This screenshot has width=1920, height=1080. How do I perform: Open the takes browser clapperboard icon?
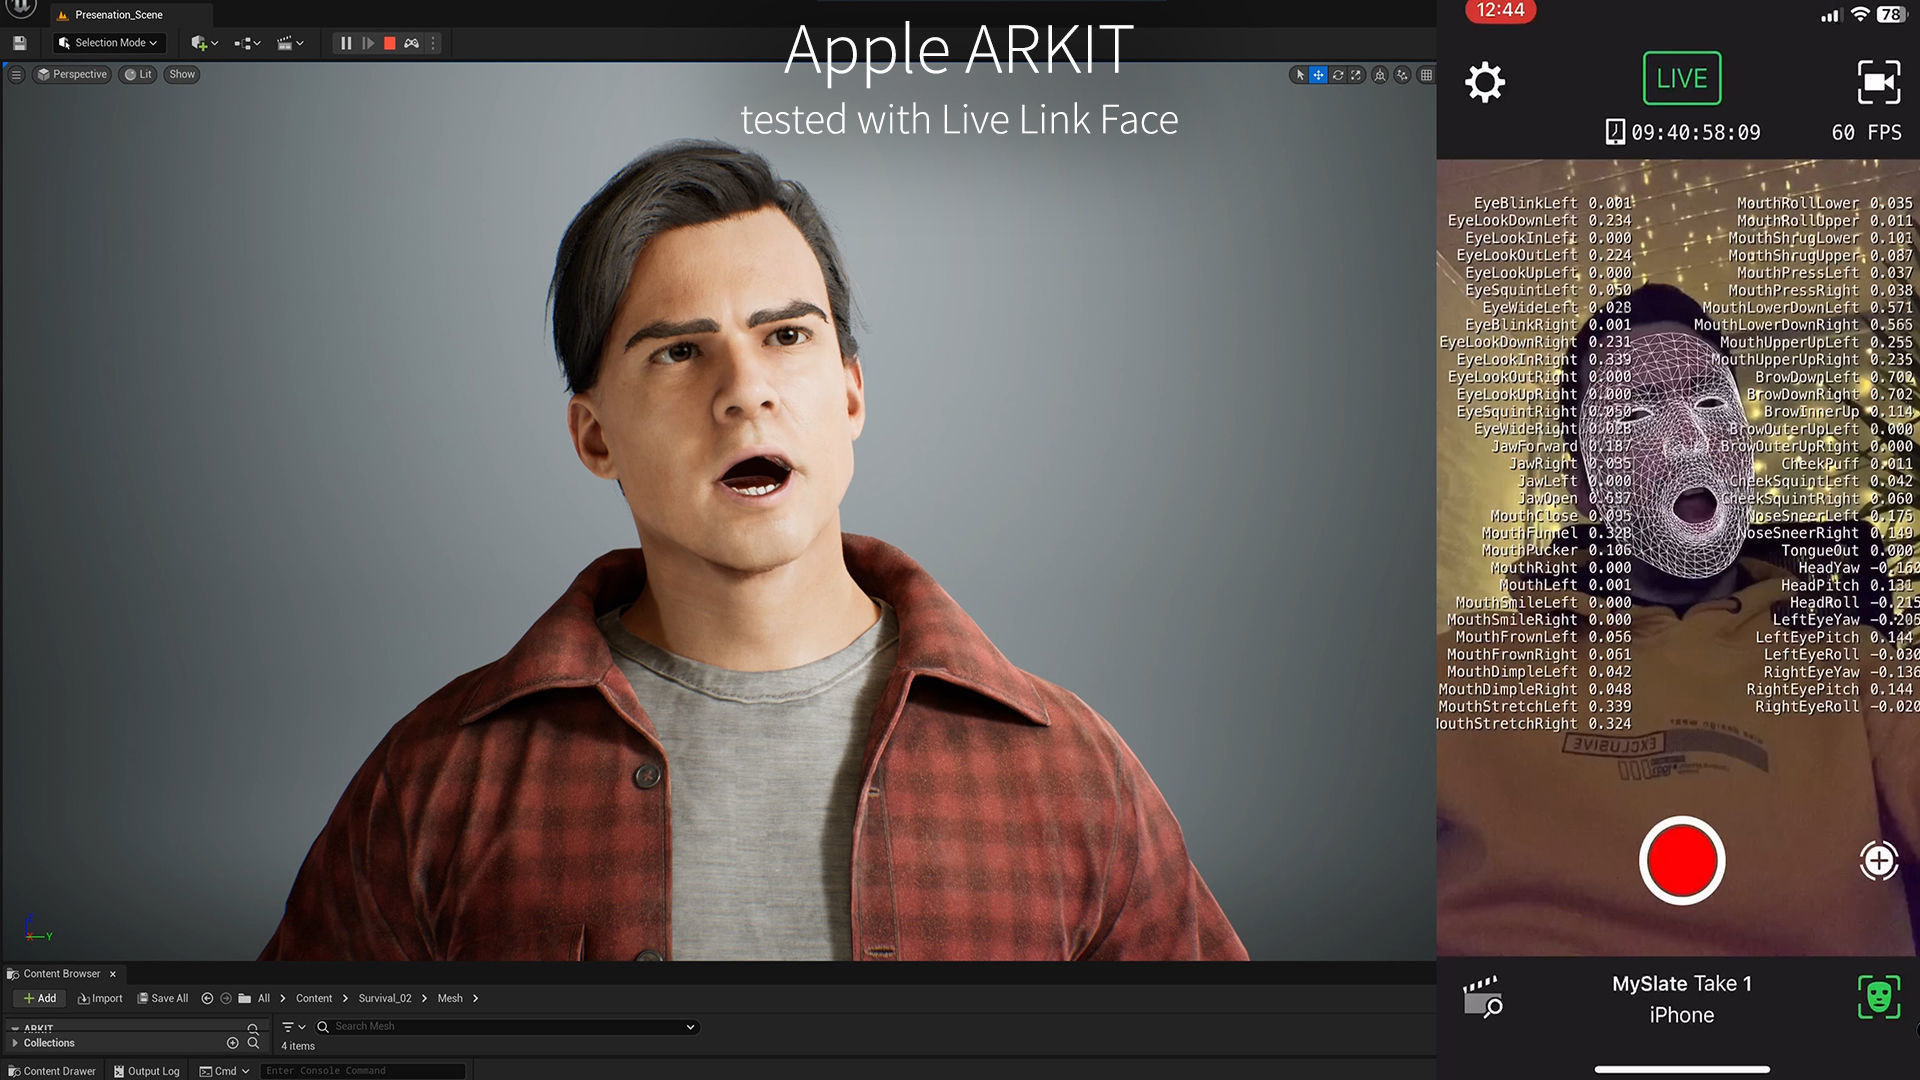pyautogui.click(x=1482, y=997)
